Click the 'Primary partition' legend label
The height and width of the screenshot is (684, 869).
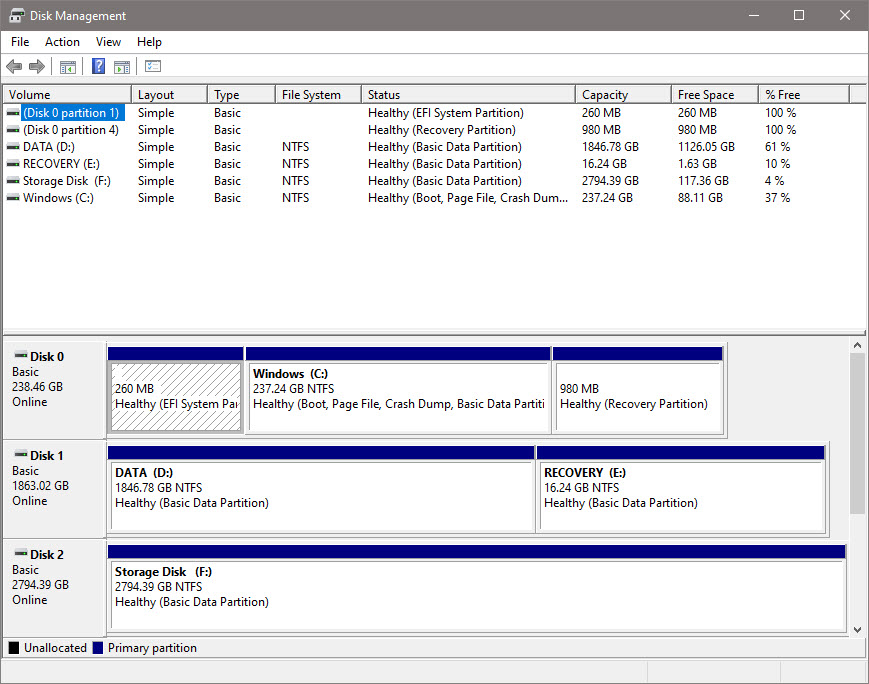pyautogui.click(x=152, y=648)
